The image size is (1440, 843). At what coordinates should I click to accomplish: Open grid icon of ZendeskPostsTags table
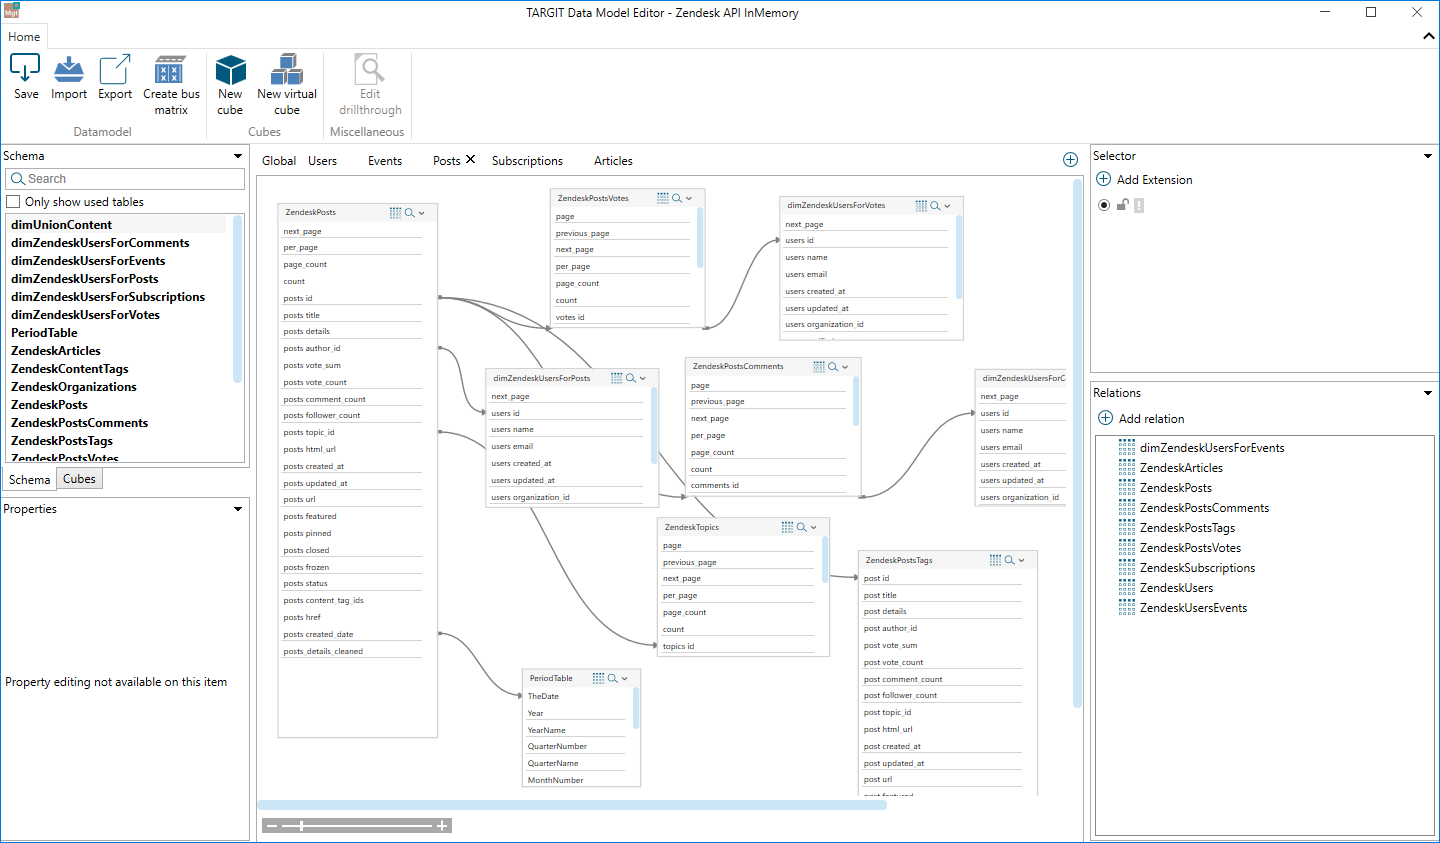click(996, 560)
